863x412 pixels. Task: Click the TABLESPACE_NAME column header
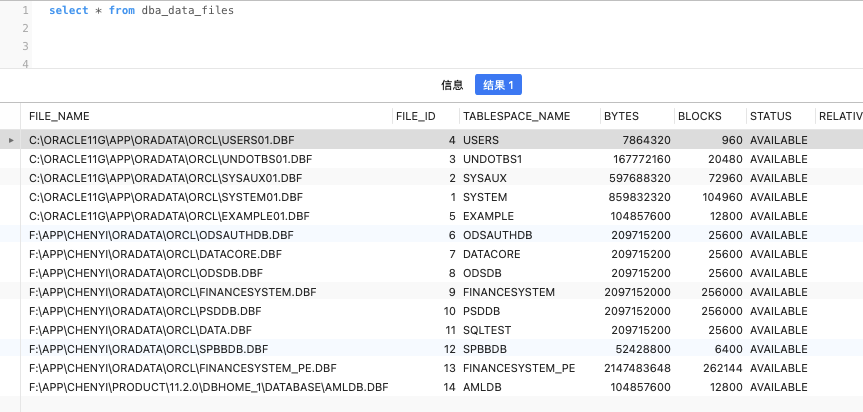[516, 116]
